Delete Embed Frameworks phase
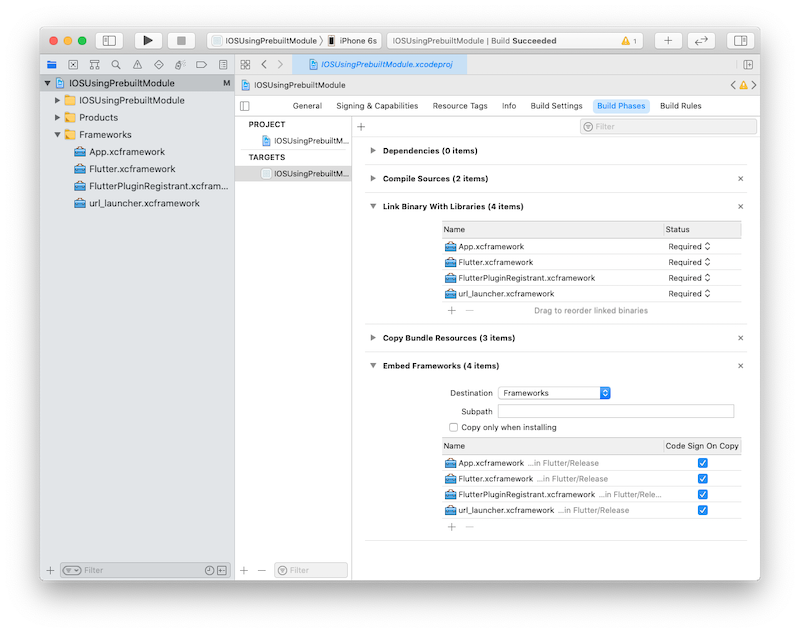 coord(740,366)
